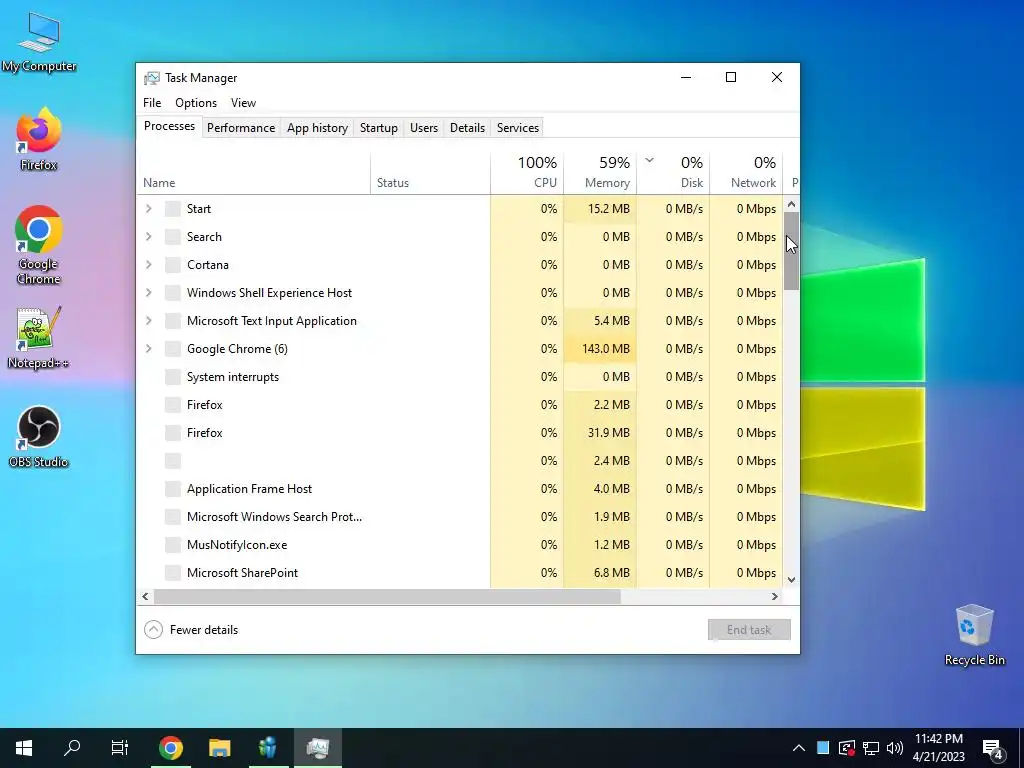Select the MusNotifyIcon.exe process
This screenshot has width=1024, height=768.
[460, 545]
